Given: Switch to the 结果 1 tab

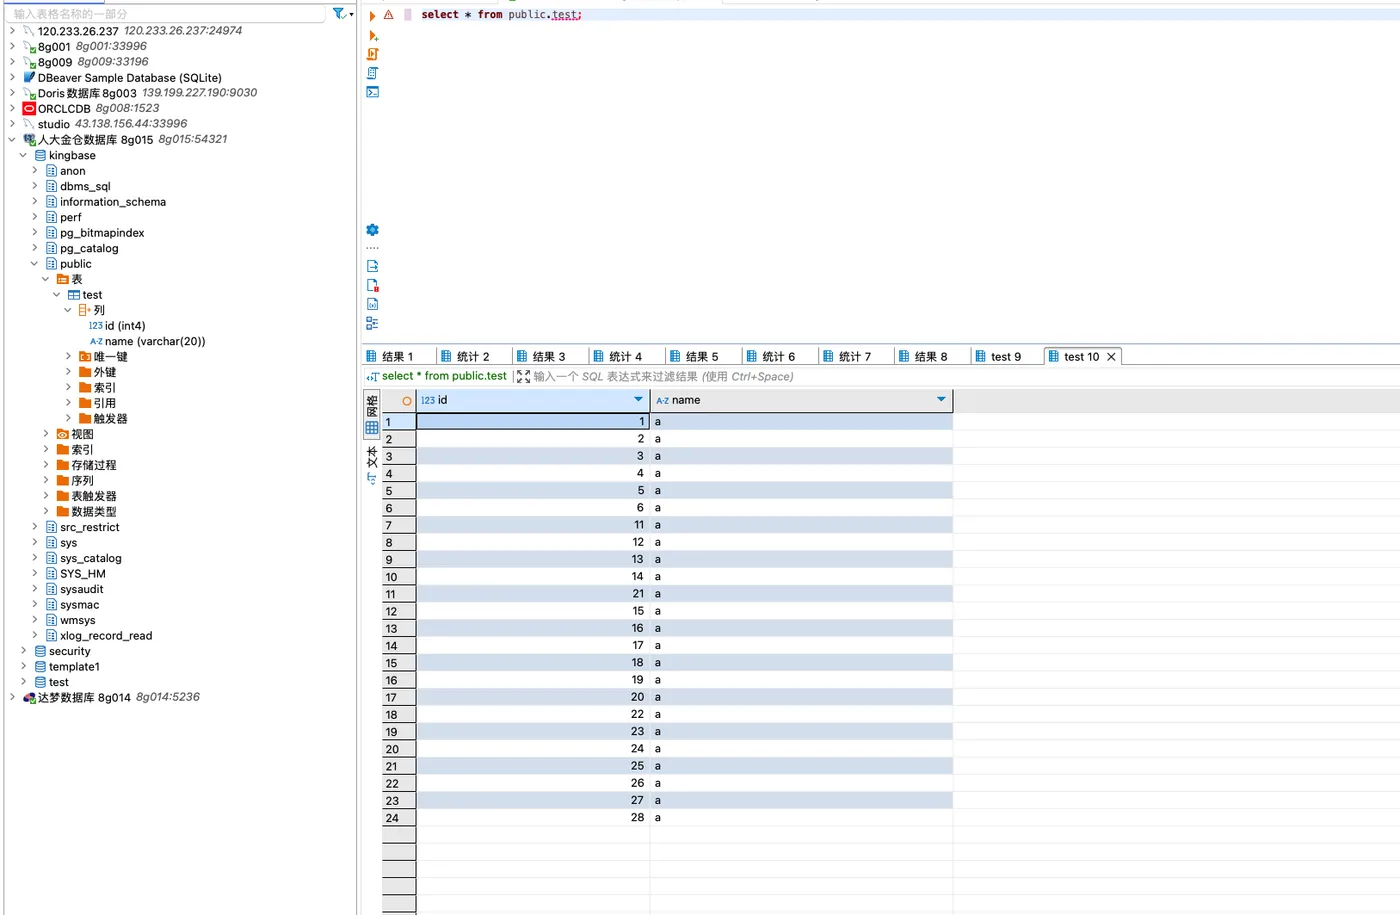Looking at the screenshot, I should tap(390, 357).
